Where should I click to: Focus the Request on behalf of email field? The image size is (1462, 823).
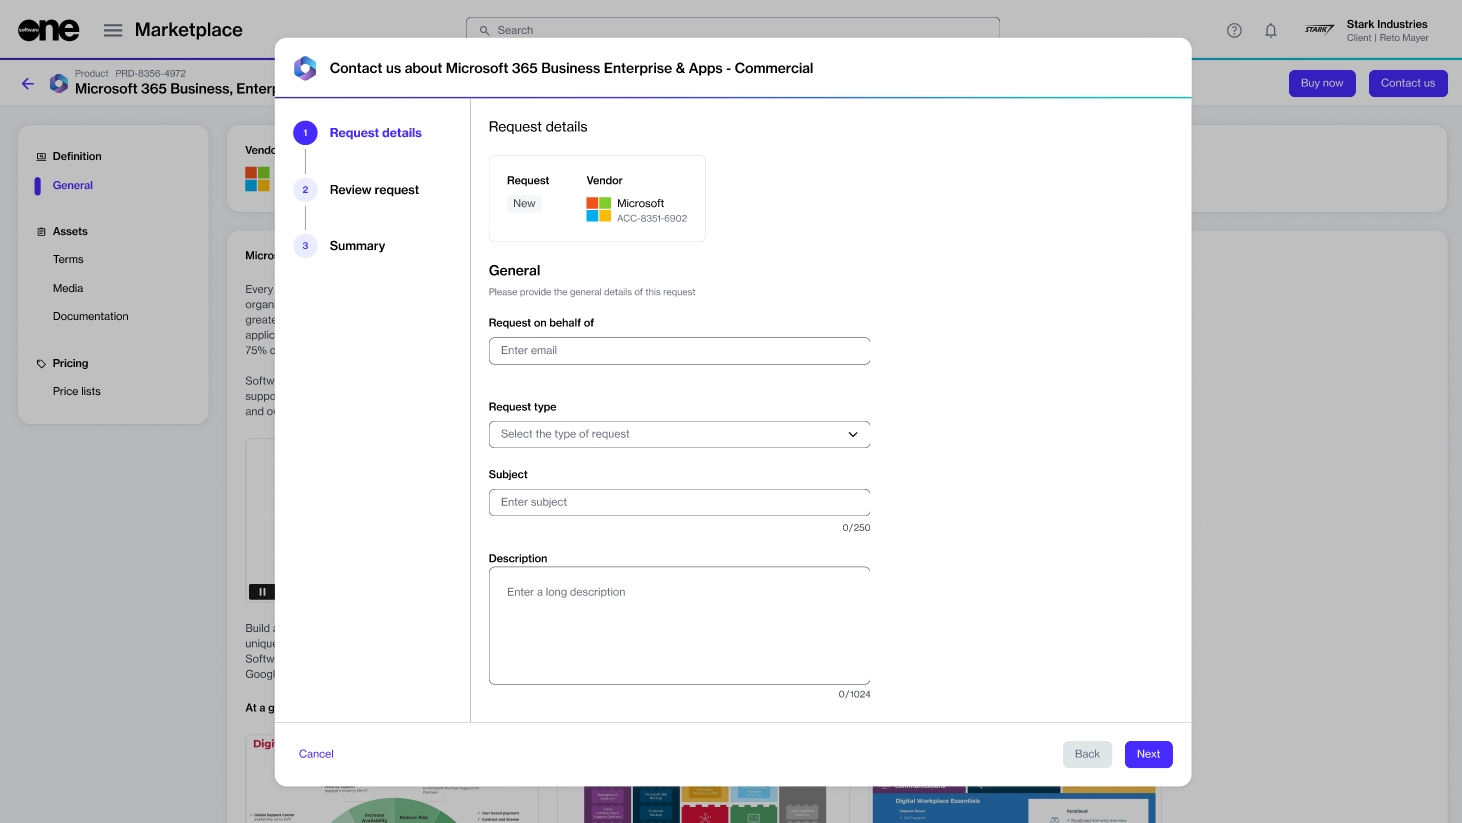pos(679,351)
